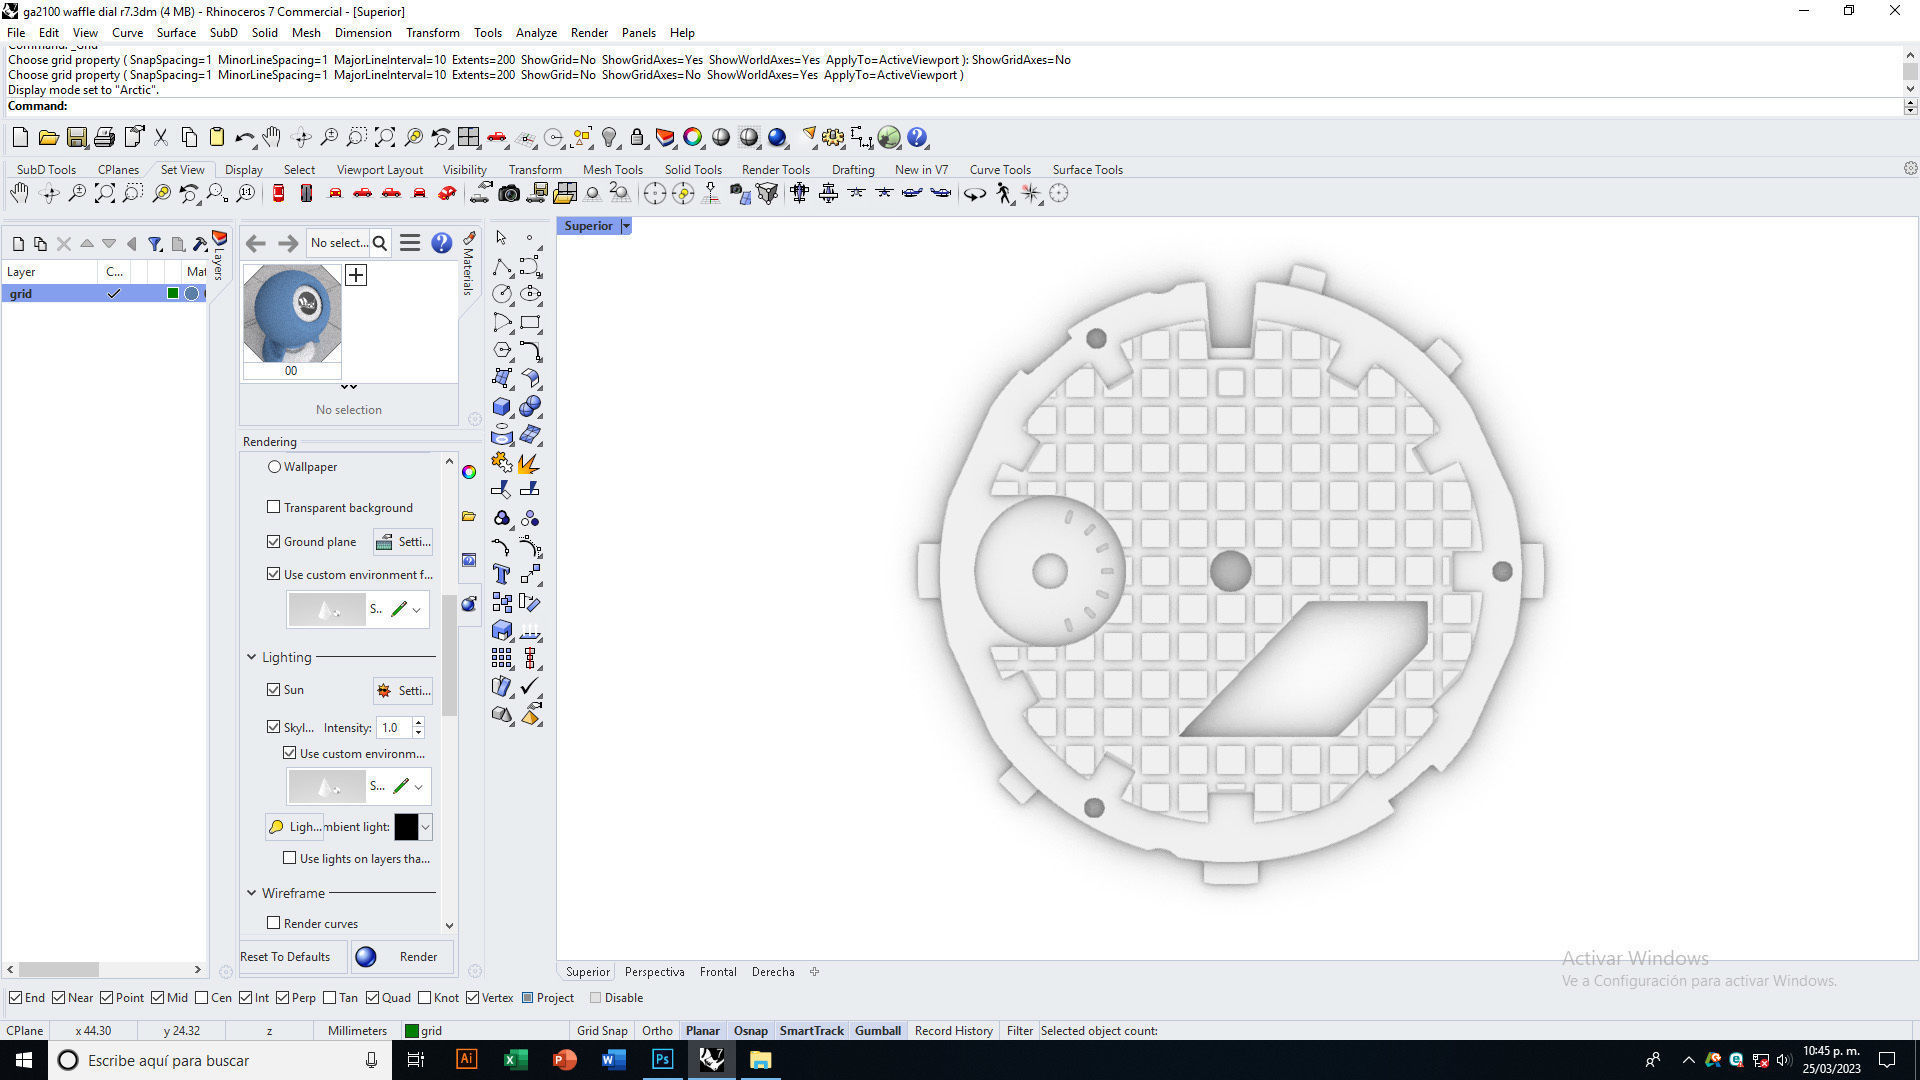
Task: Click the Render button
Action: click(x=402, y=957)
